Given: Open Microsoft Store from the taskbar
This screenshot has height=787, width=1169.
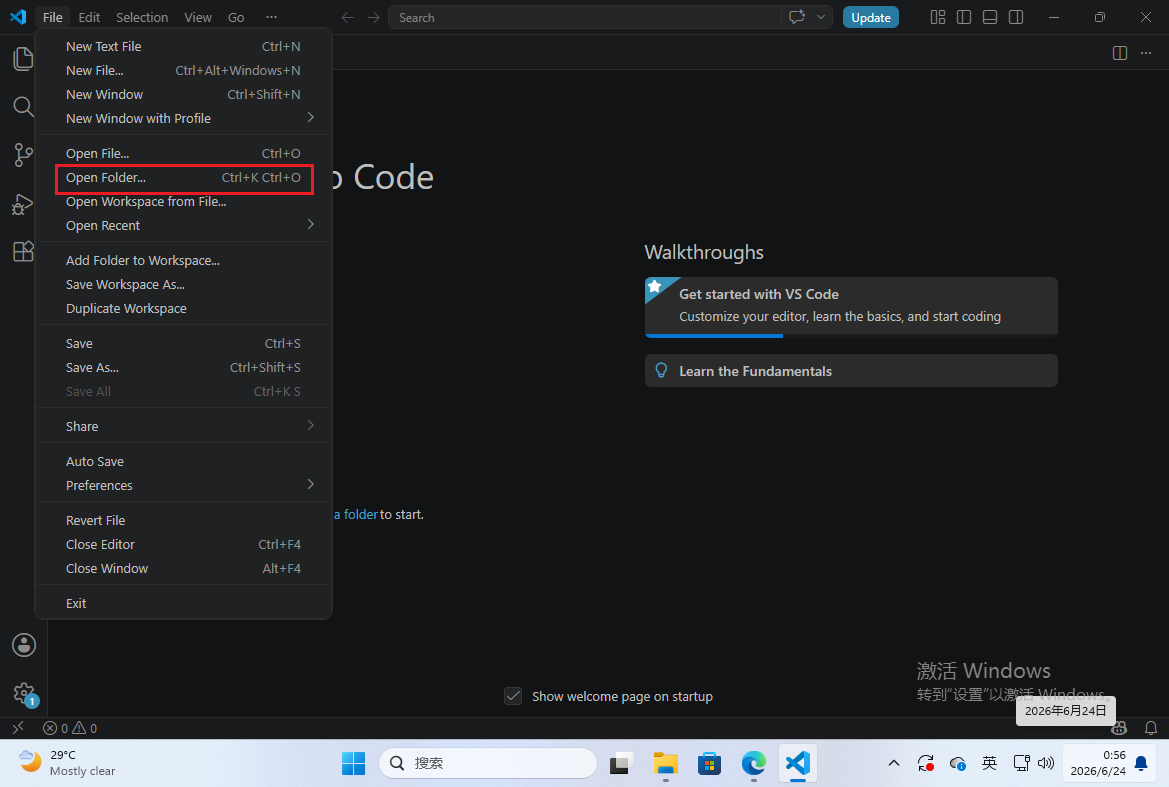Looking at the screenshot, I should coord(709,763).
